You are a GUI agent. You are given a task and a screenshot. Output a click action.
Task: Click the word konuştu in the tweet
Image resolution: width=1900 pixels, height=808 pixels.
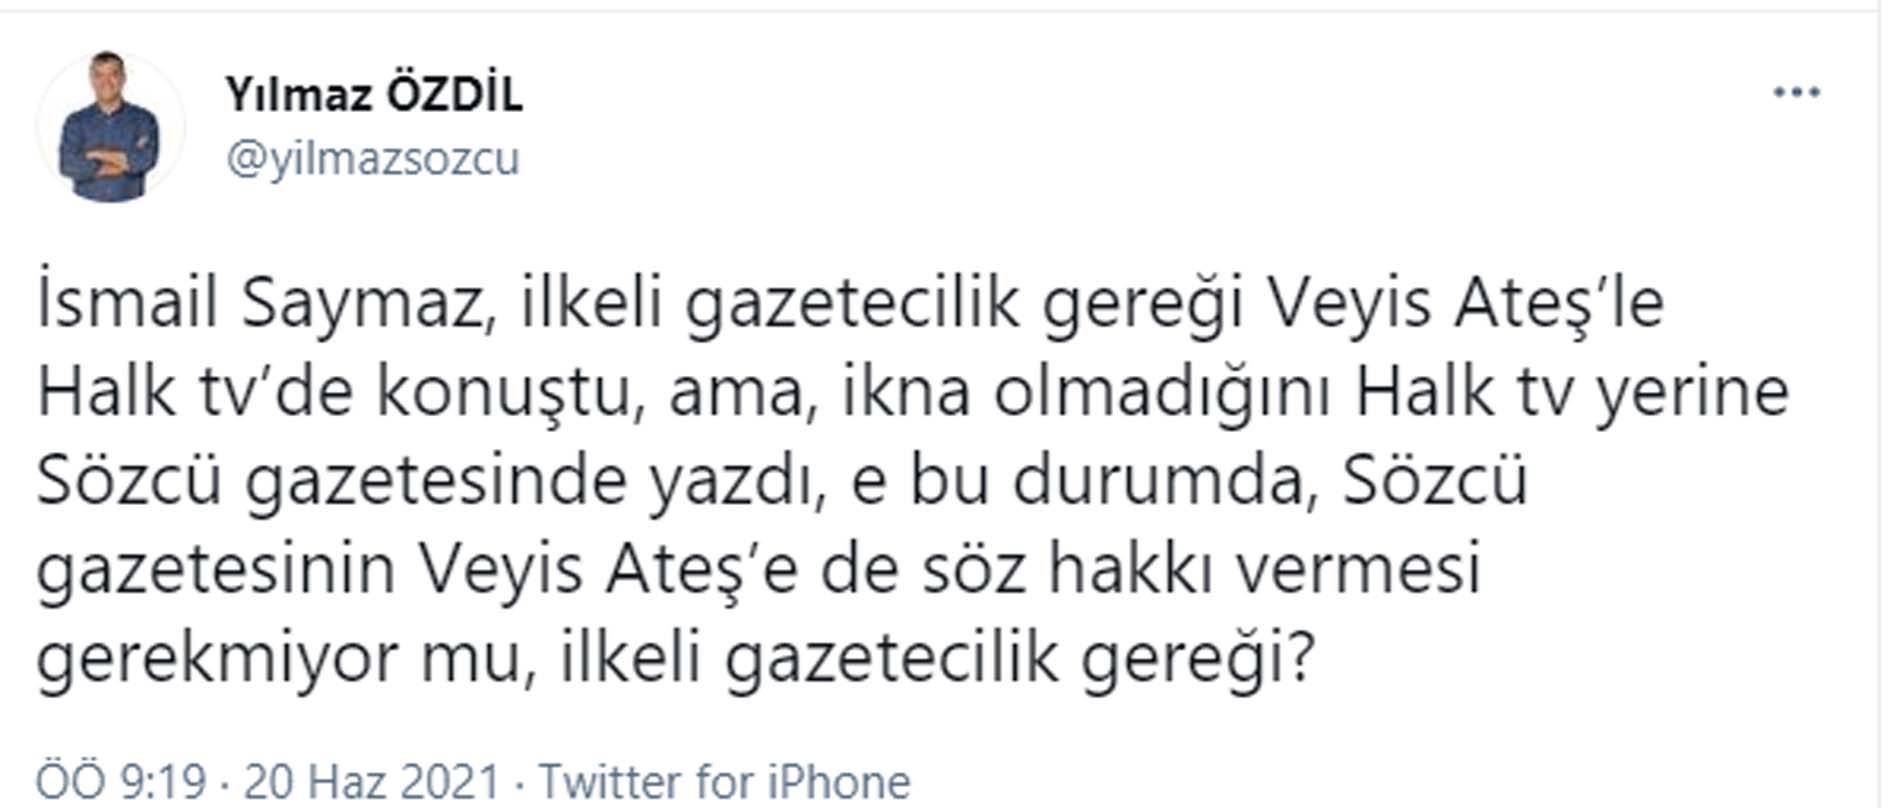[506, 392]
